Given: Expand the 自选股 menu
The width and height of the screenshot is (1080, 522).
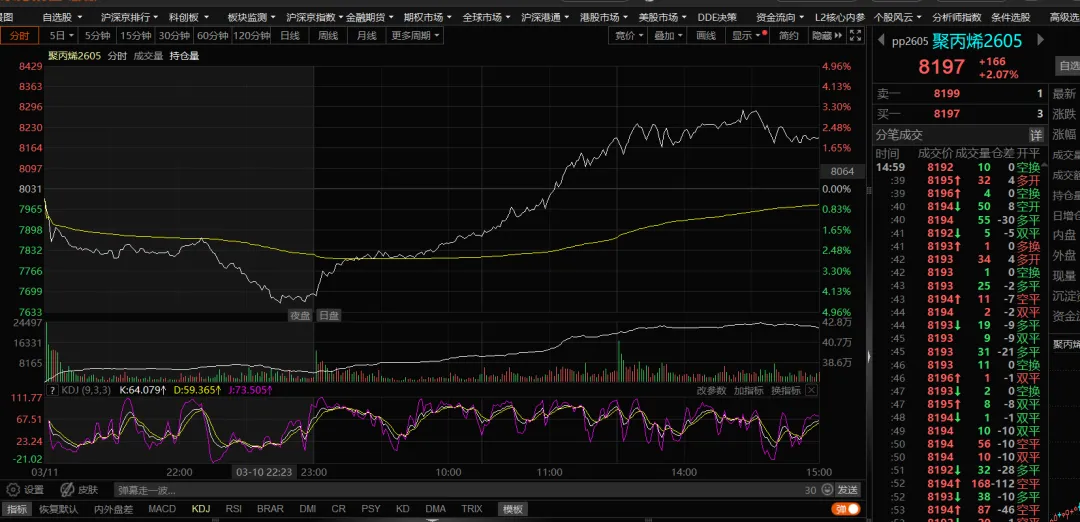Looking at the screenshot, I should pyautogui.click(x=63, y=17).
